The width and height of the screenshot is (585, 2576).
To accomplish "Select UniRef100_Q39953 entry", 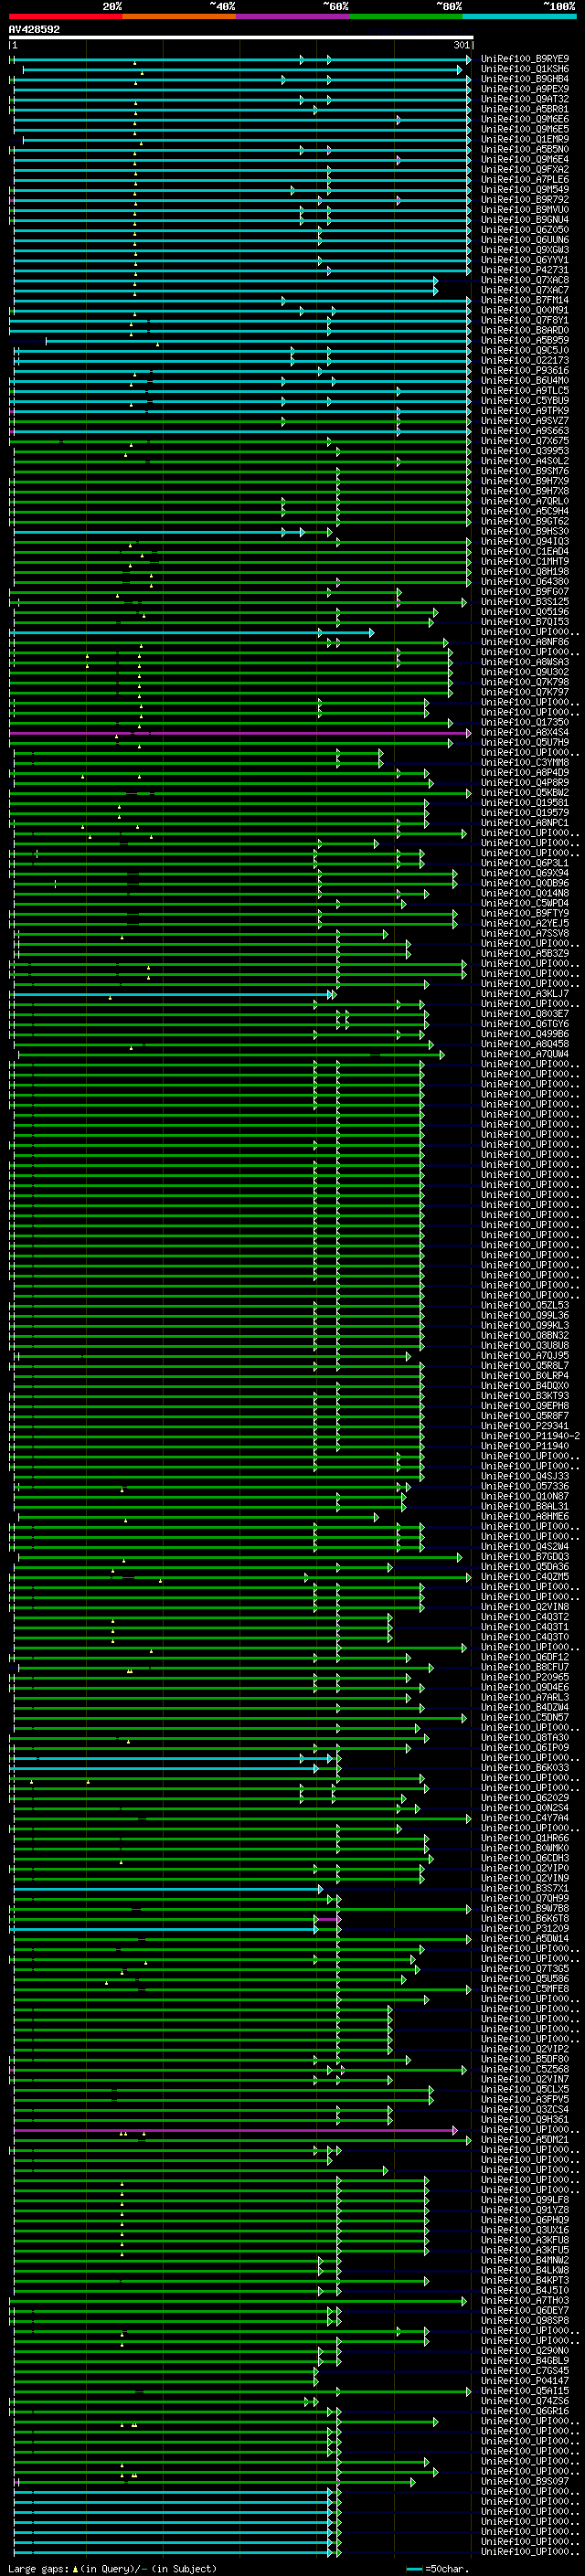I will click(x=525, y=451).
